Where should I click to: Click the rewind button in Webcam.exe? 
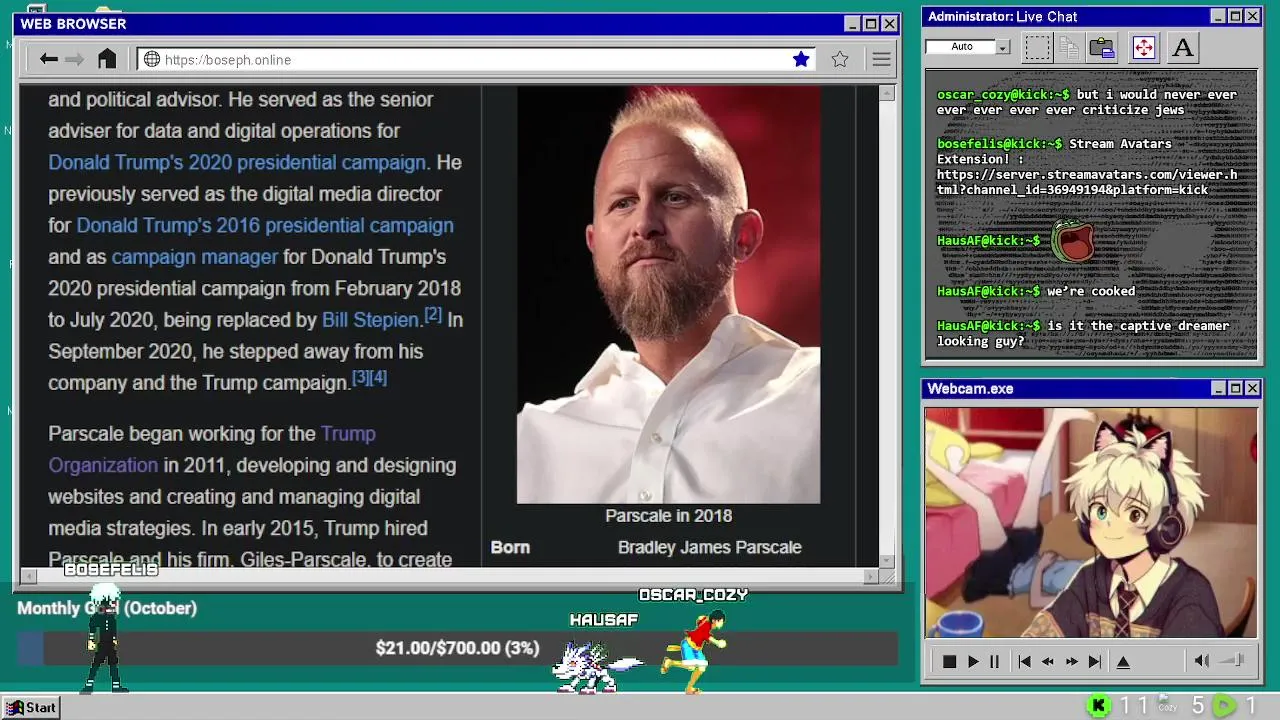point(1047,661)
